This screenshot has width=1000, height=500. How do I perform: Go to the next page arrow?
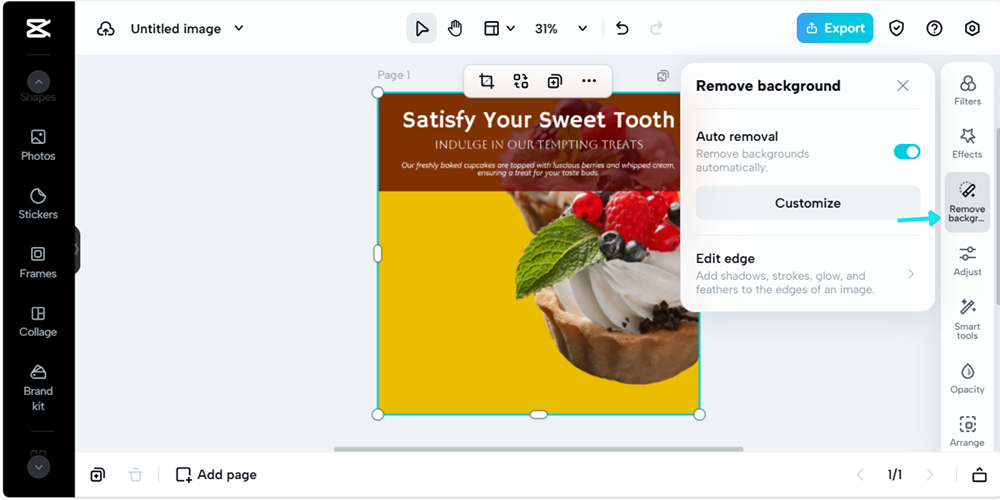930,474
